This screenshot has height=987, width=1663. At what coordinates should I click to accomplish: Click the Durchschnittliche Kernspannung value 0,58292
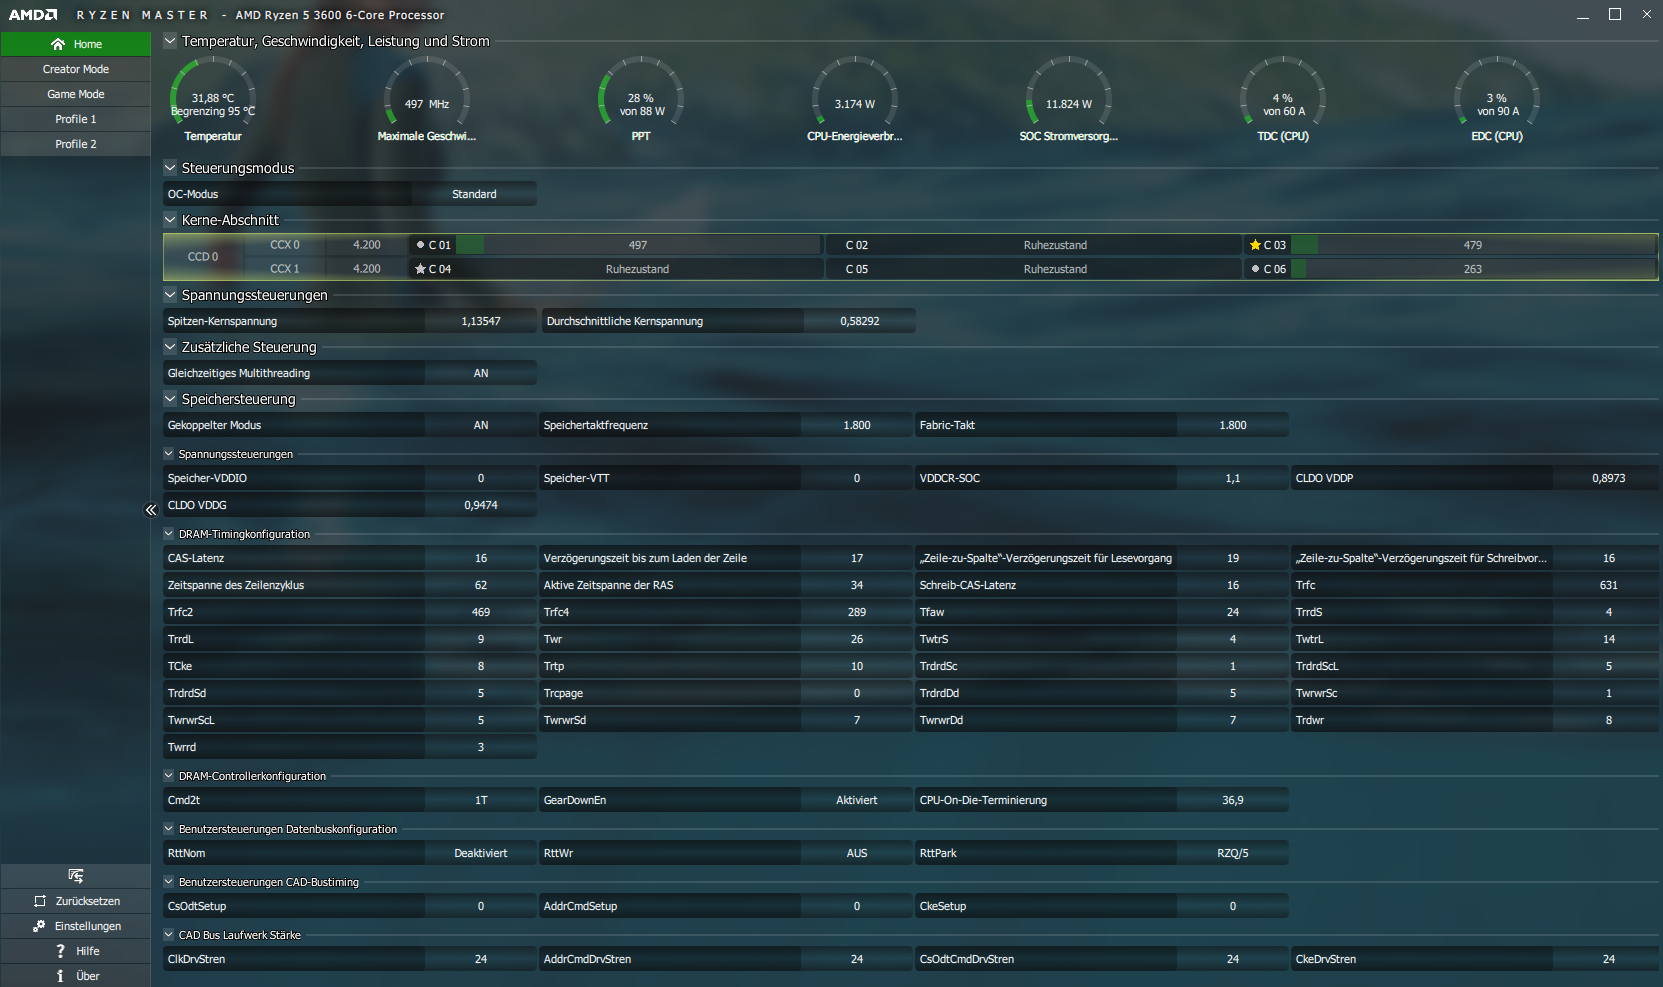click(860, 321)
